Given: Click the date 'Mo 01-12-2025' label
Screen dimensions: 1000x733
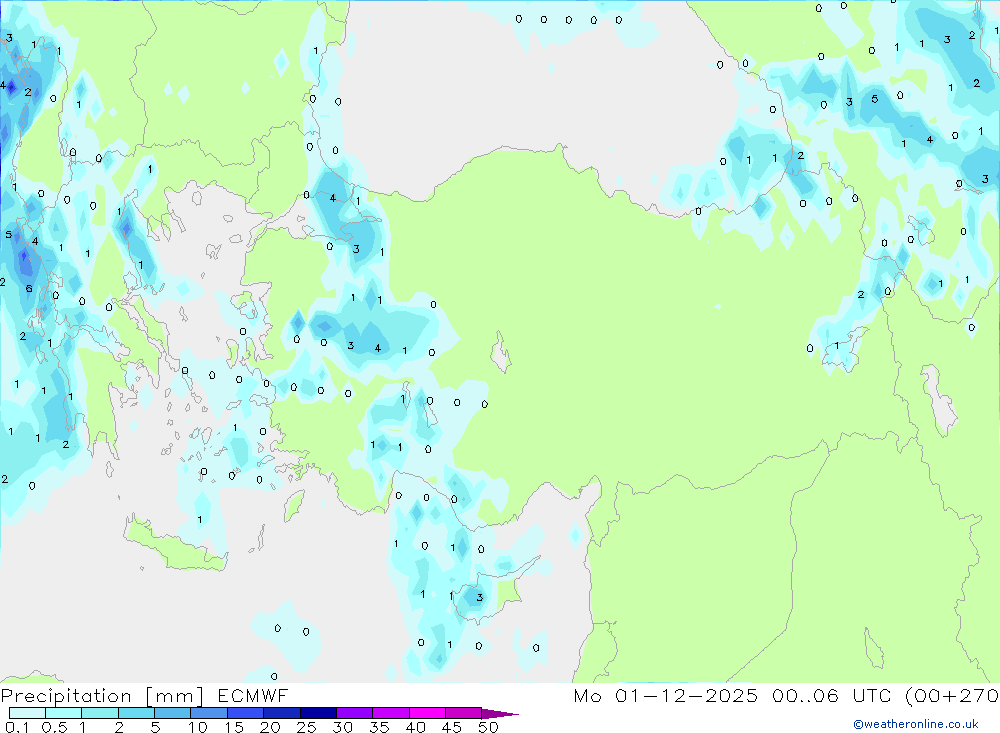Looking at the screenshot, I should coord(665,696).
